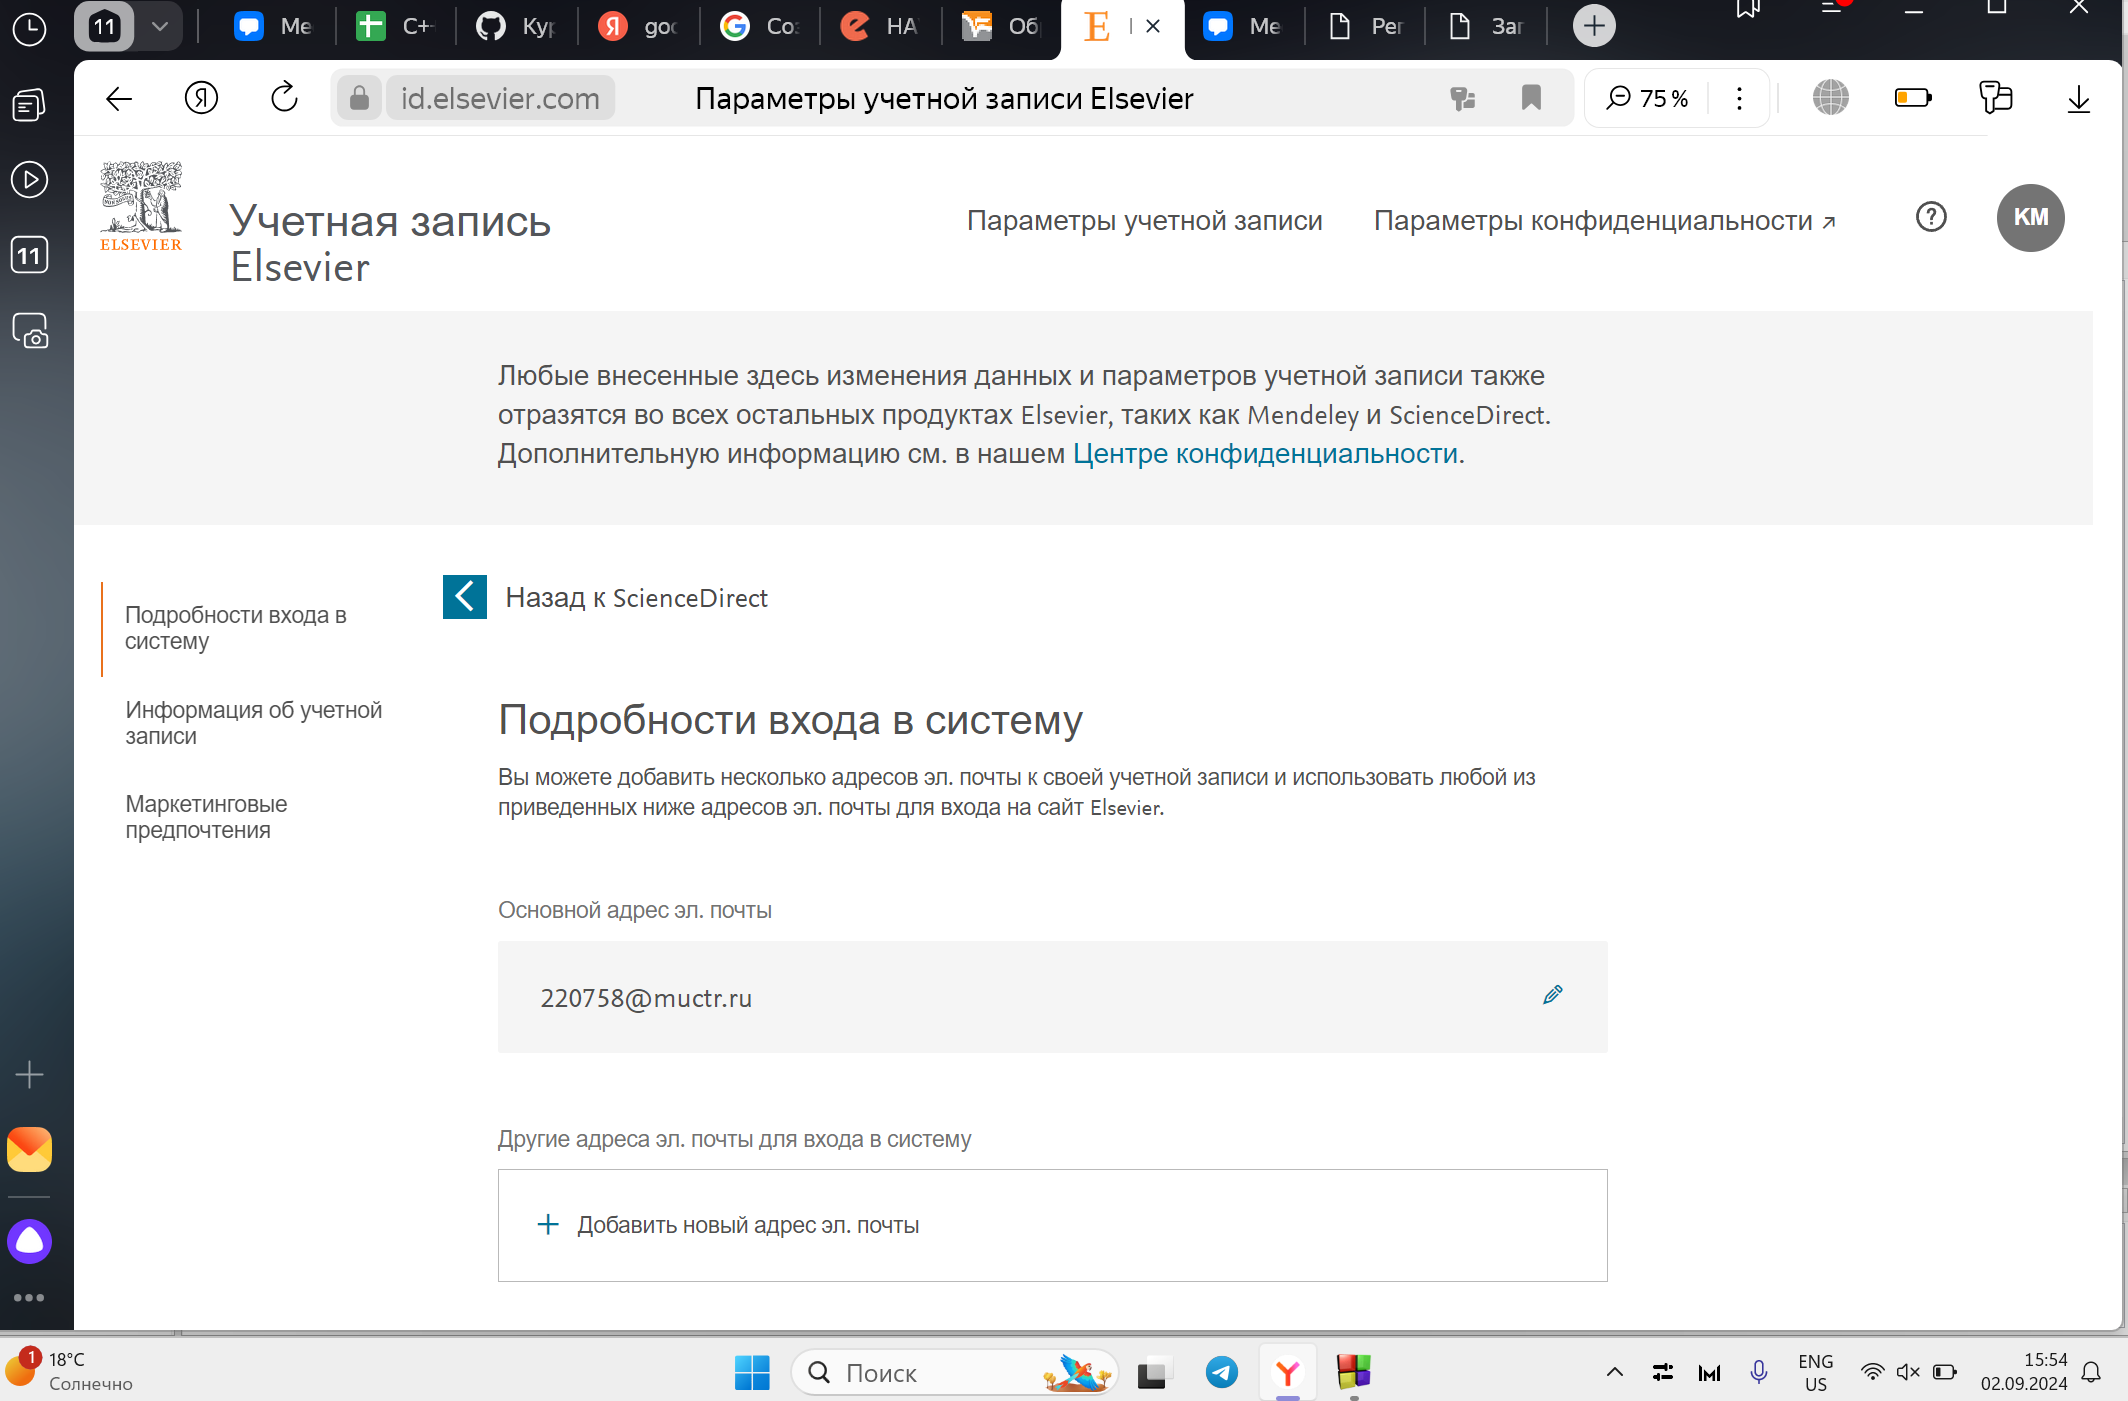Click the Elsevier tree logo
This screenshot has height=1401, width=2128.
141,206
